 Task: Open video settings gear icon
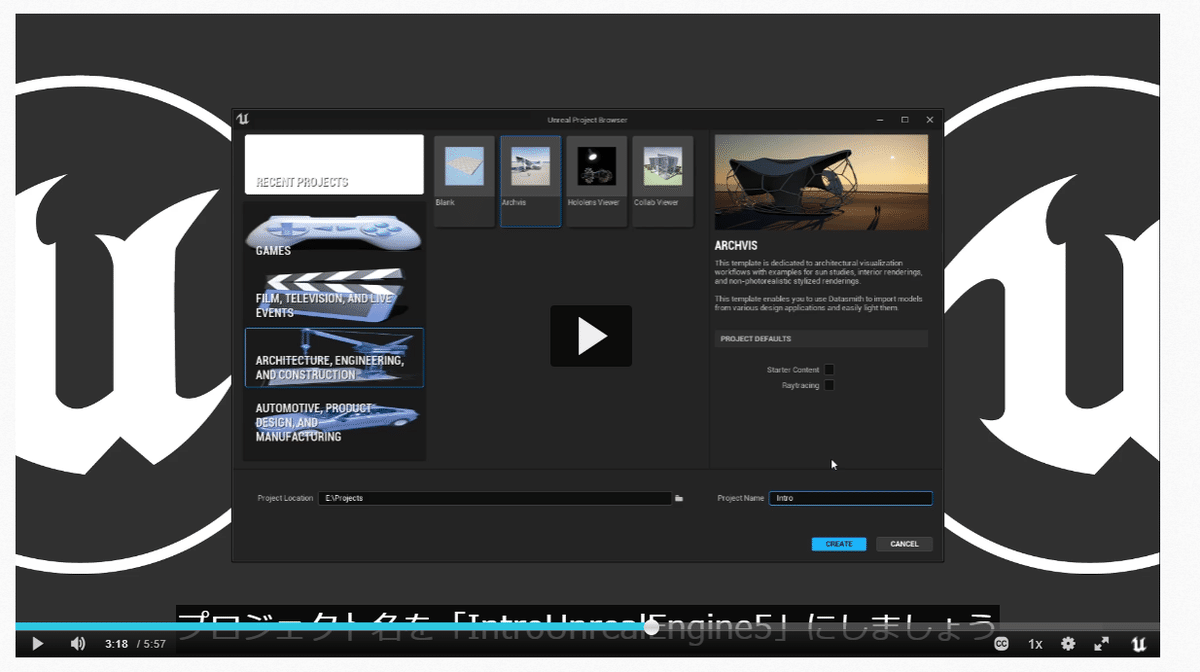[x=1068, y=644]
